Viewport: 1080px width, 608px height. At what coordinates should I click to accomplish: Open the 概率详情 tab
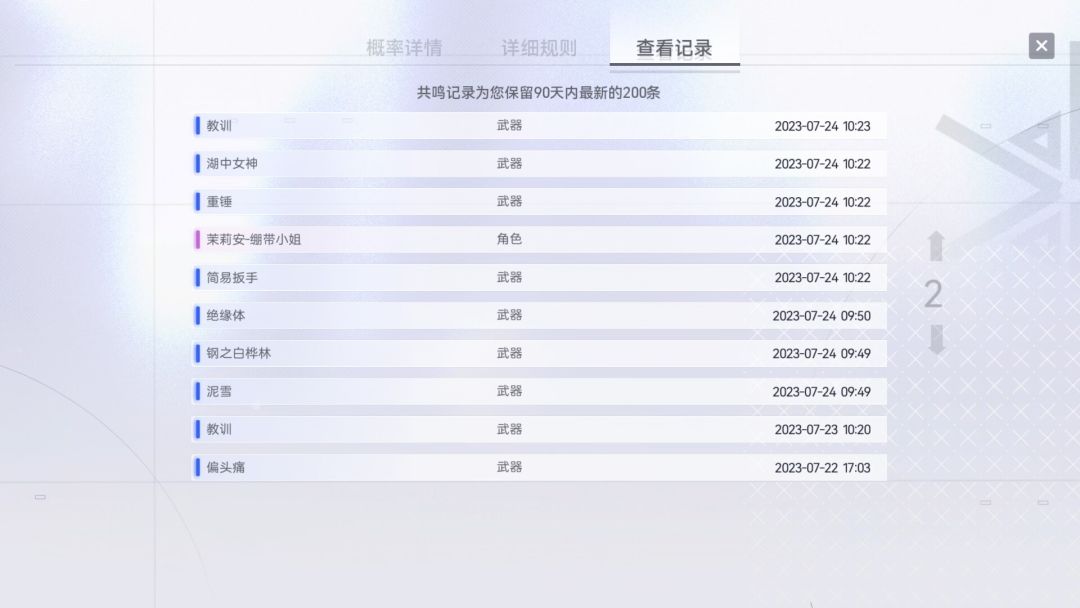(404, 48)
